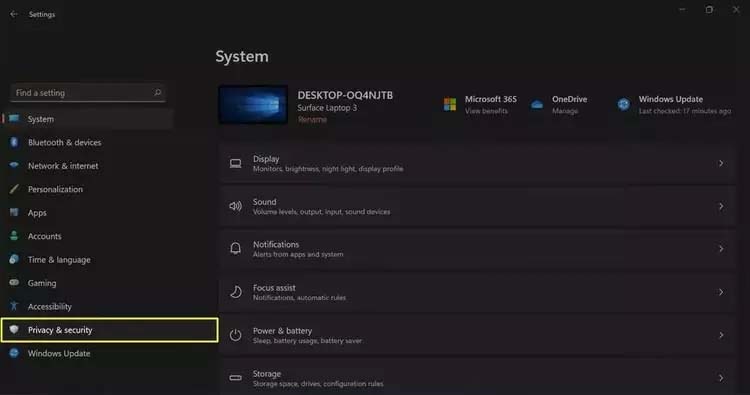The image size is (750, 395).
Task: Click the Personalization brush icon
Action: pos(14,189)
